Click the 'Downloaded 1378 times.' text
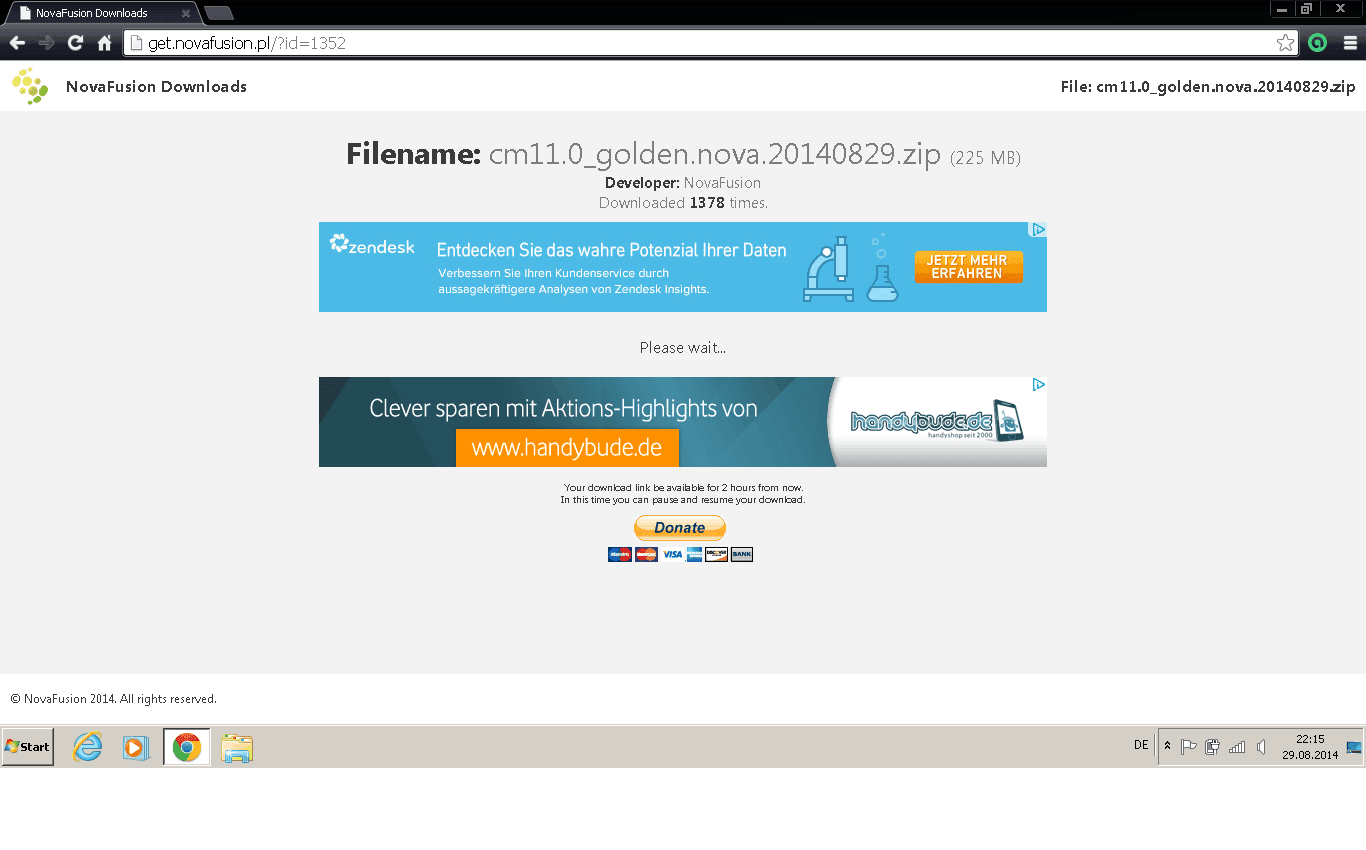 (x=683, y=203)
